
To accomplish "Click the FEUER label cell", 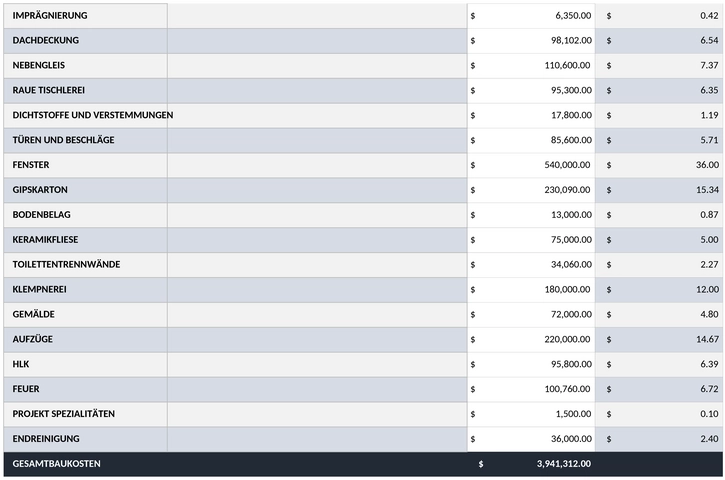I will (x=86, y=390).
